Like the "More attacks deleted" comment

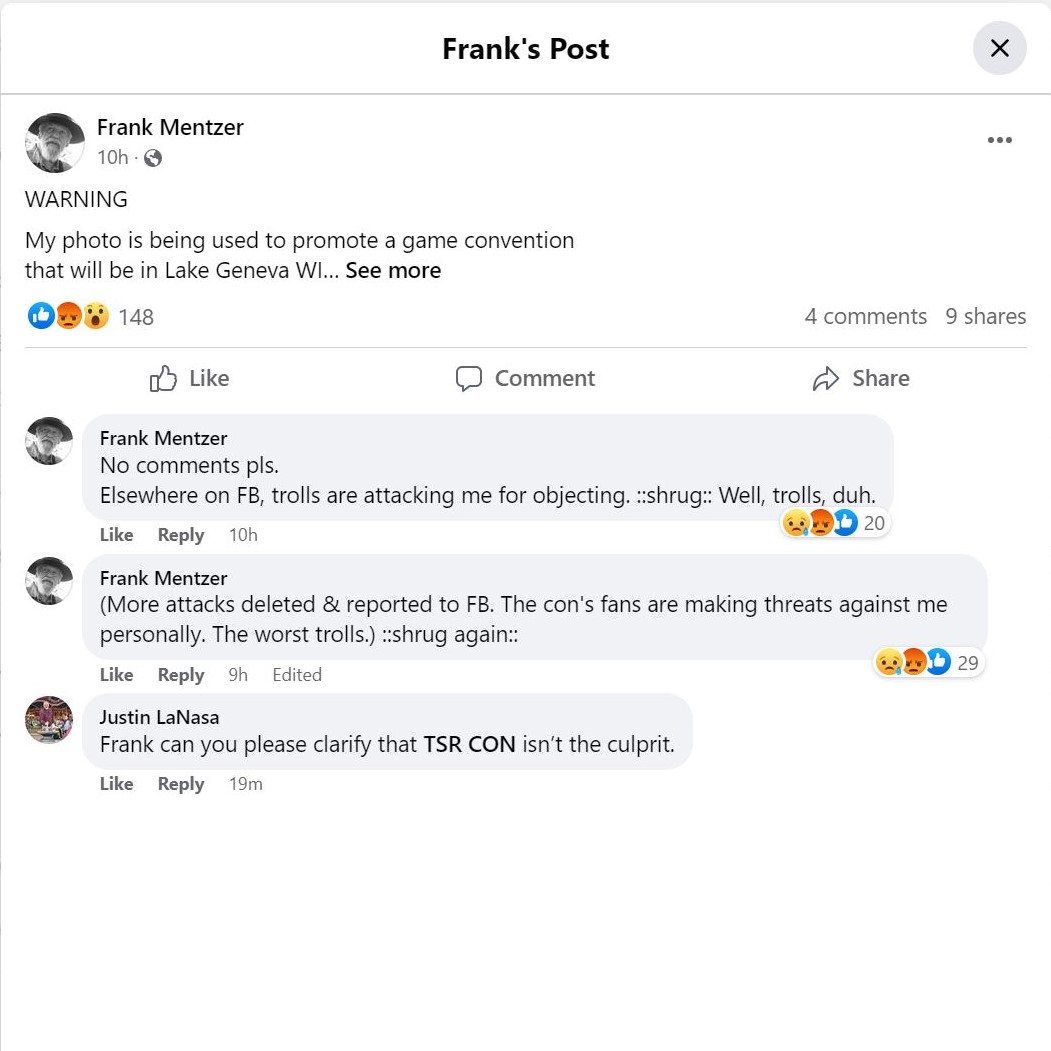[x=116, y=675]
